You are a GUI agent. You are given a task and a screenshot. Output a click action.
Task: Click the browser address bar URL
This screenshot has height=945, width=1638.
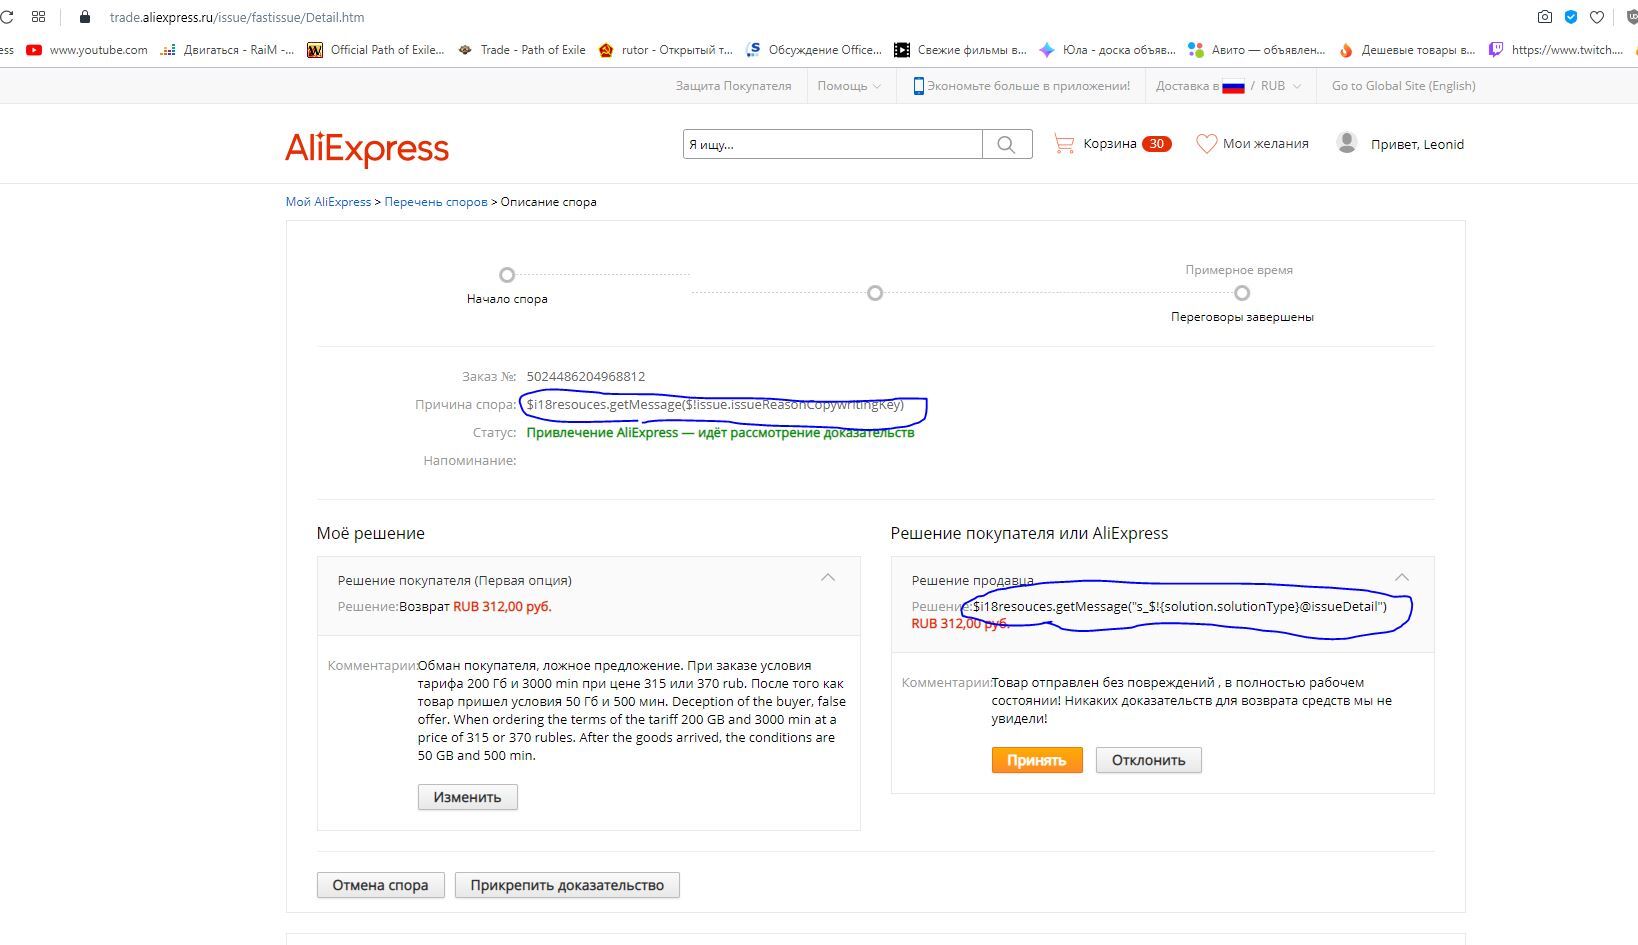pos(237,17)
